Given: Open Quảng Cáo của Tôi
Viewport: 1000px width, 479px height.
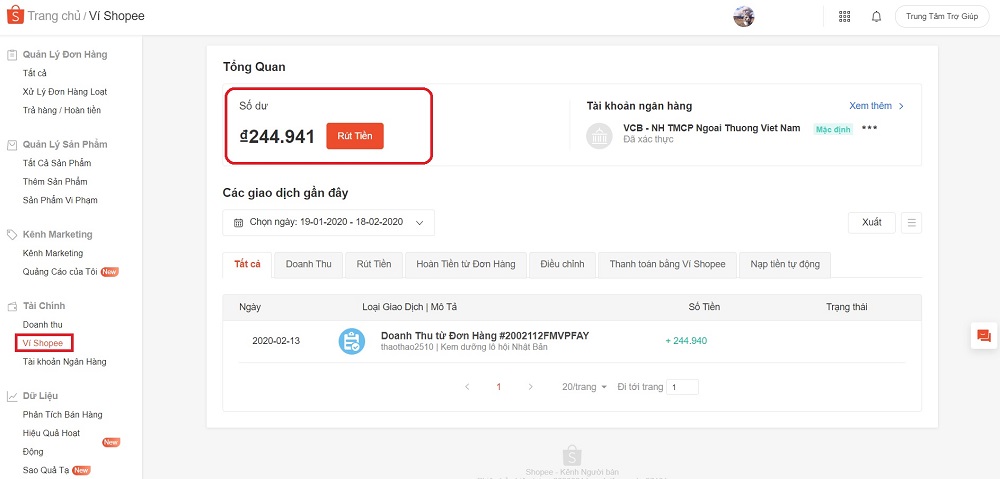Looking at the screenshot, I should tap(60, 272).
